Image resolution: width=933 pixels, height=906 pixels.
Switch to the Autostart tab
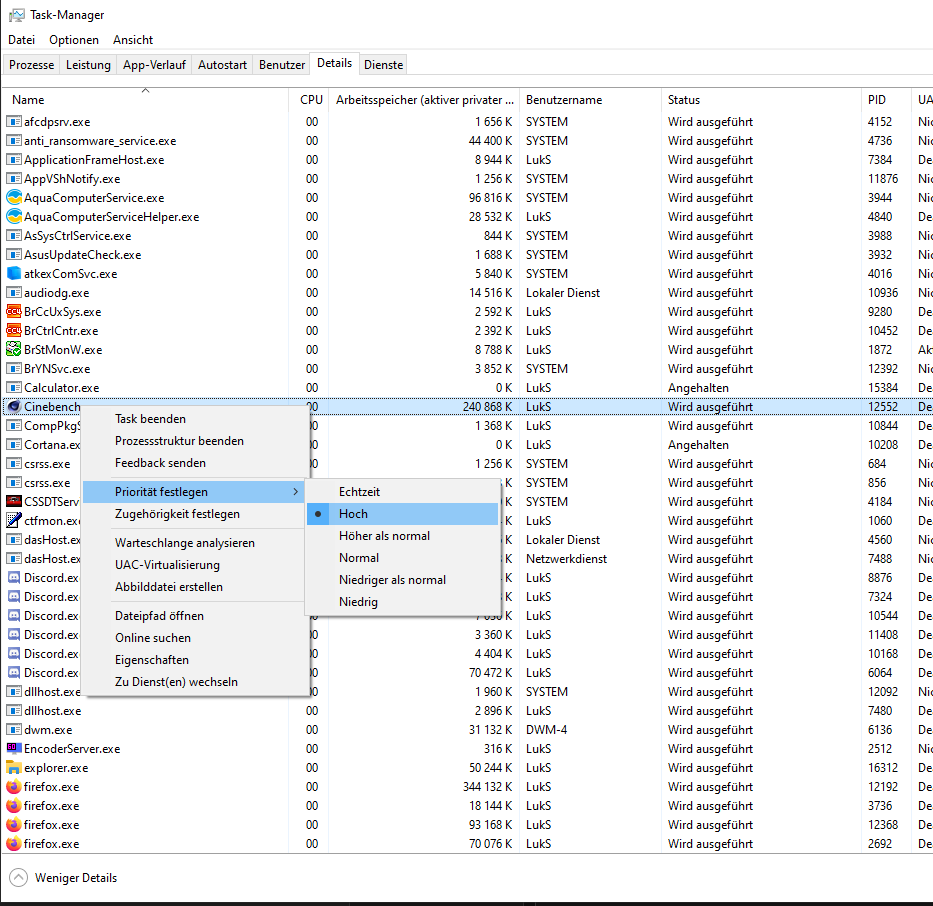pyautogui.click(x=222, y=65)
